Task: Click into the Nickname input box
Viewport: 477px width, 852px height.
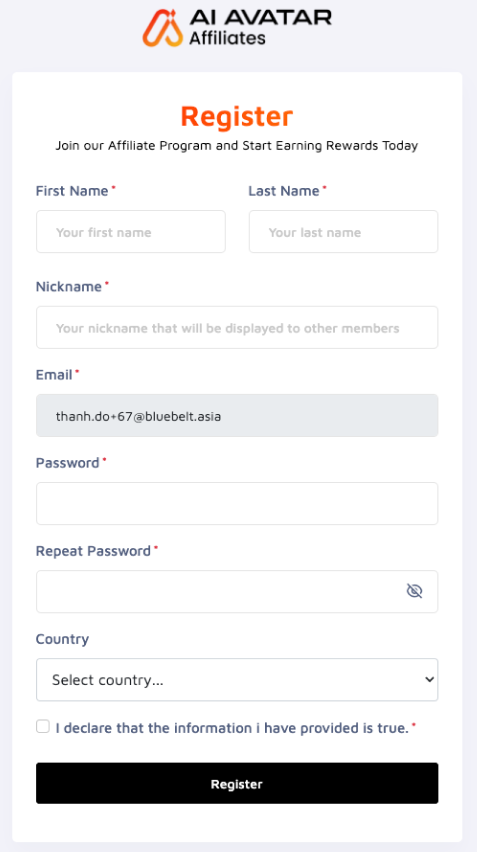Action: [x=237, y=327]
